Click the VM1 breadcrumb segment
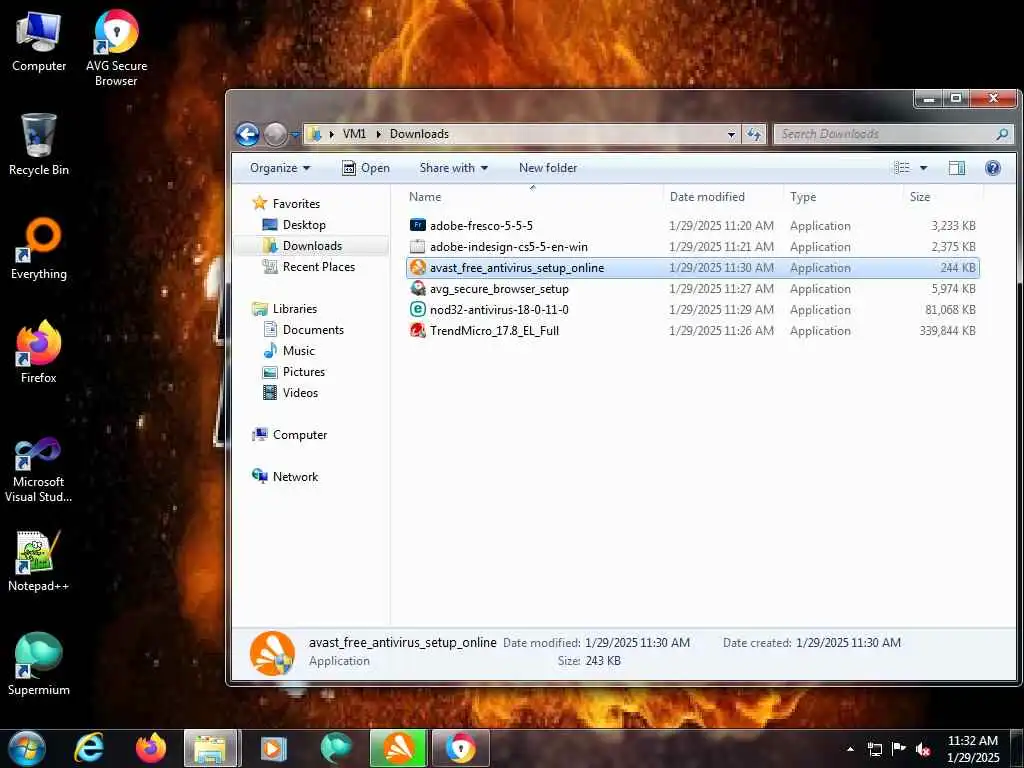This screenshot has width=1024, height=768. (354, 134)
